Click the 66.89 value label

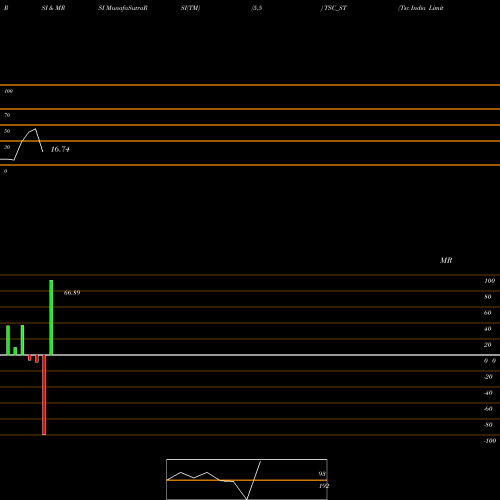click(x=72, y=293)
